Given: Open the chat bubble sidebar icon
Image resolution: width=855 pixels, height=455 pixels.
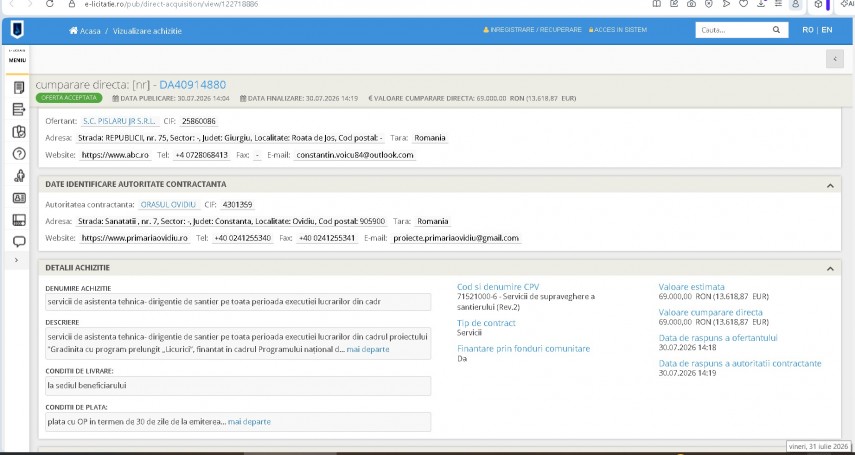Looking at the screenshot, I should coord(19,242).
